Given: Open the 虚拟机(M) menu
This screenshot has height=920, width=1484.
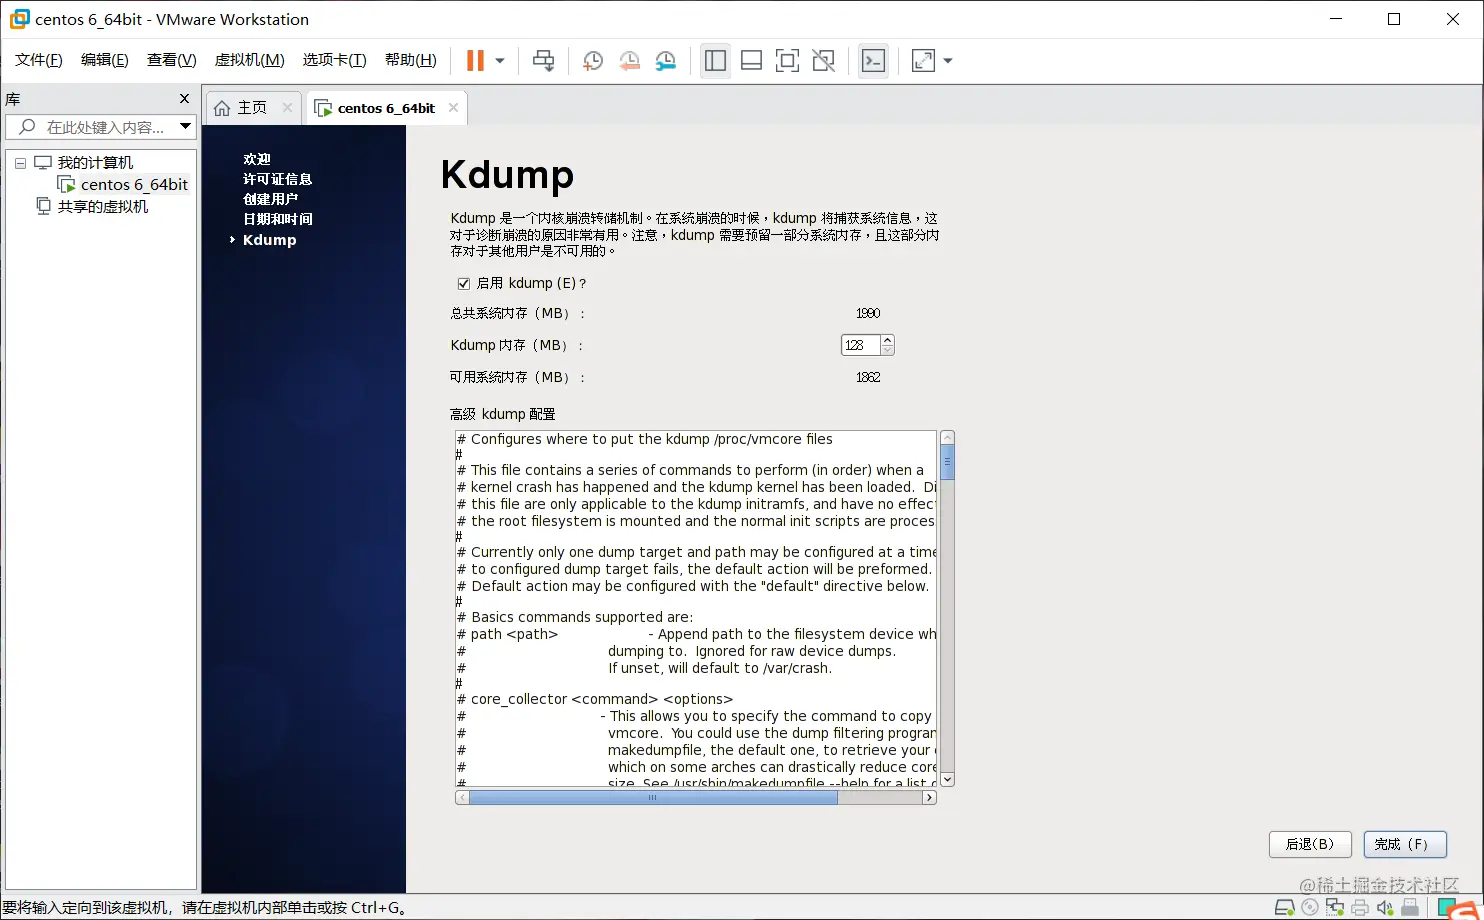Looking at the screenshot, I should coord(250,60).
